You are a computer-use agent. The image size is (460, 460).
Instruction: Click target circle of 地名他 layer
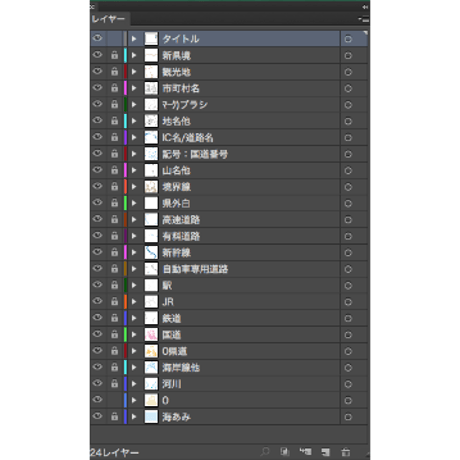point(348,121)
